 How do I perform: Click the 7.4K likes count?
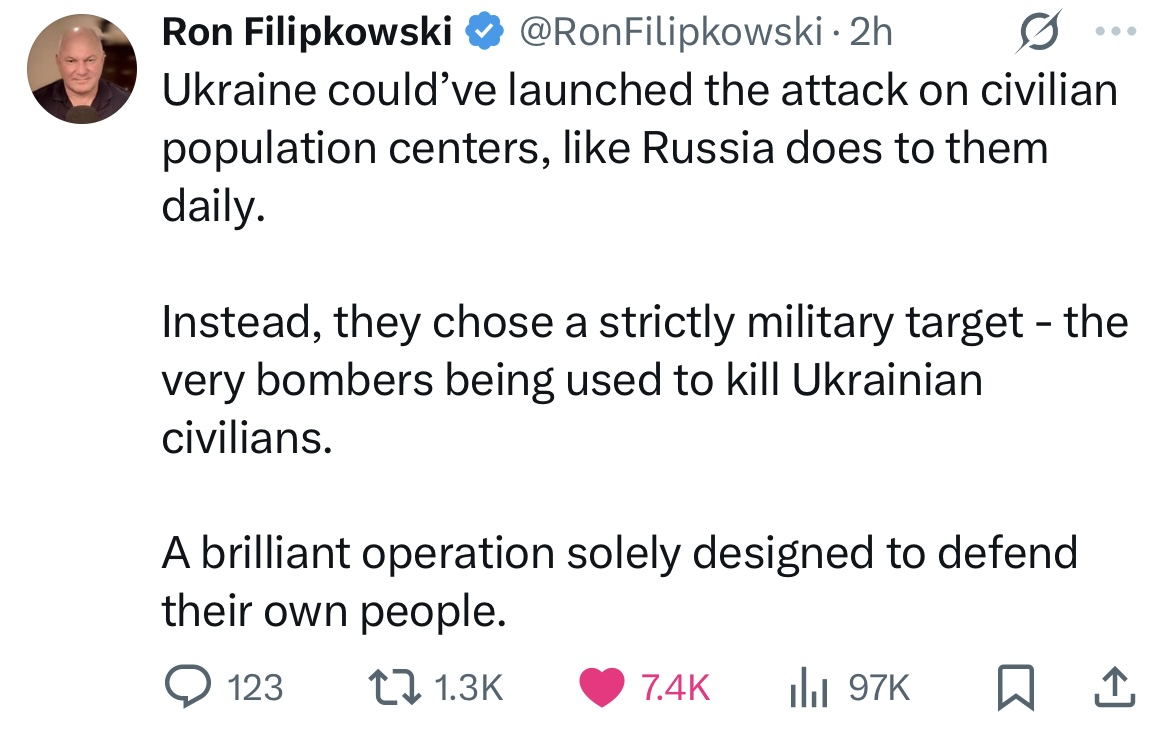[x=675, y=688]
